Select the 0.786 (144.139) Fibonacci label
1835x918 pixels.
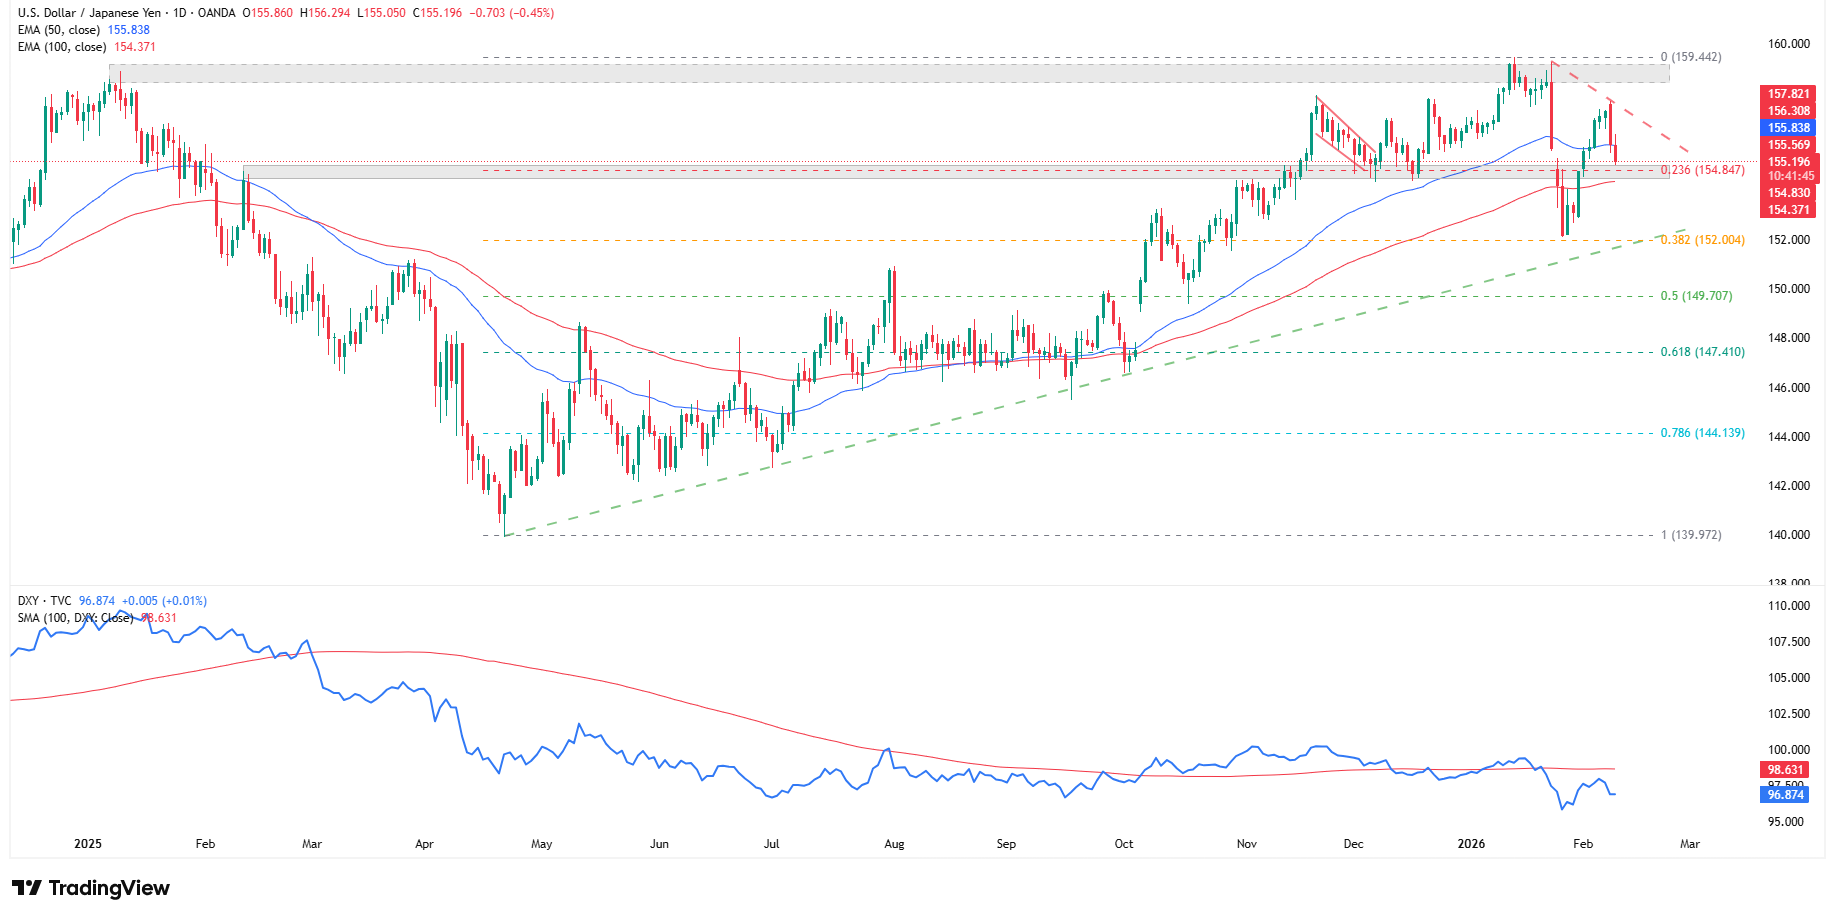1702,433
